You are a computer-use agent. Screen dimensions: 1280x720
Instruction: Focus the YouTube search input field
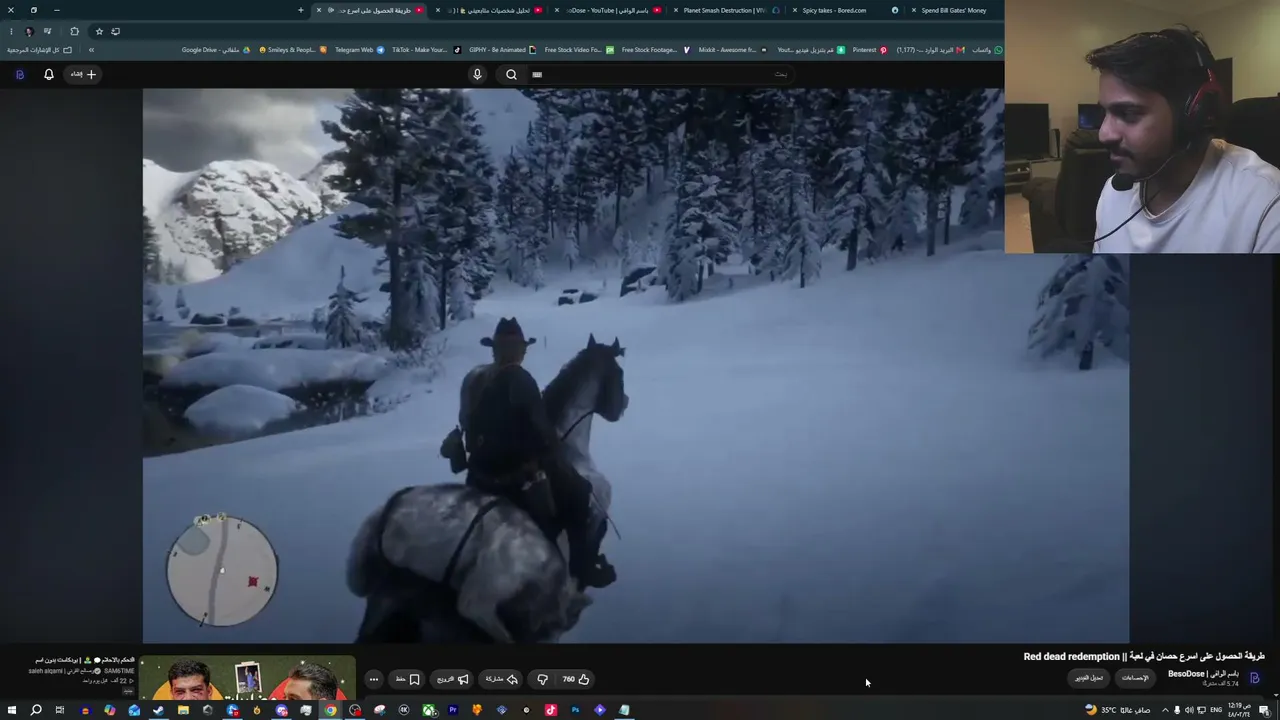click(660, 74)
